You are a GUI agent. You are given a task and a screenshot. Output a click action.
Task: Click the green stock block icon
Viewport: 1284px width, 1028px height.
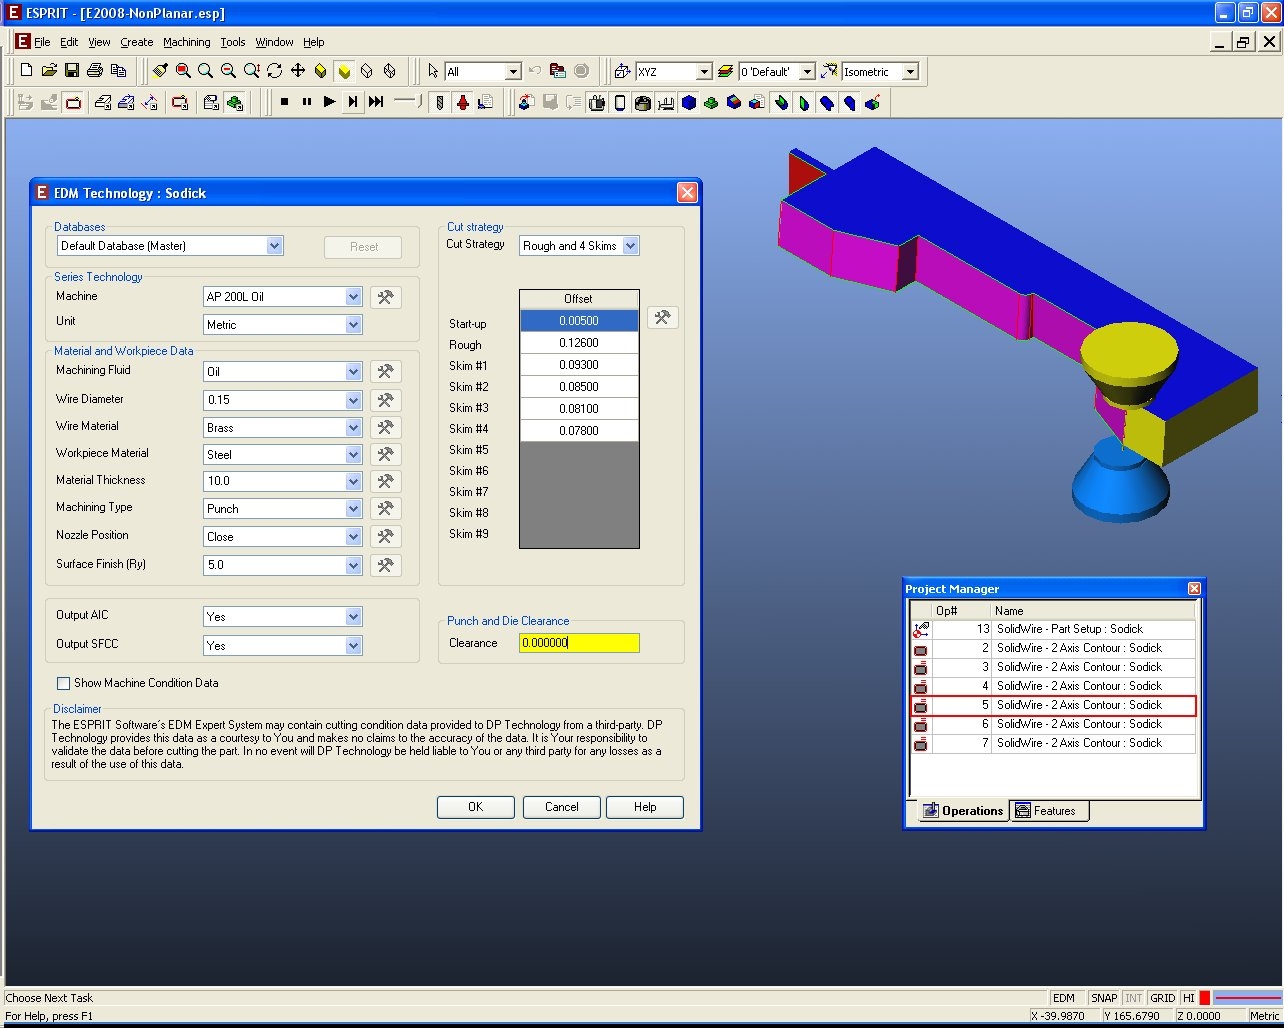(x=712, y=102)
